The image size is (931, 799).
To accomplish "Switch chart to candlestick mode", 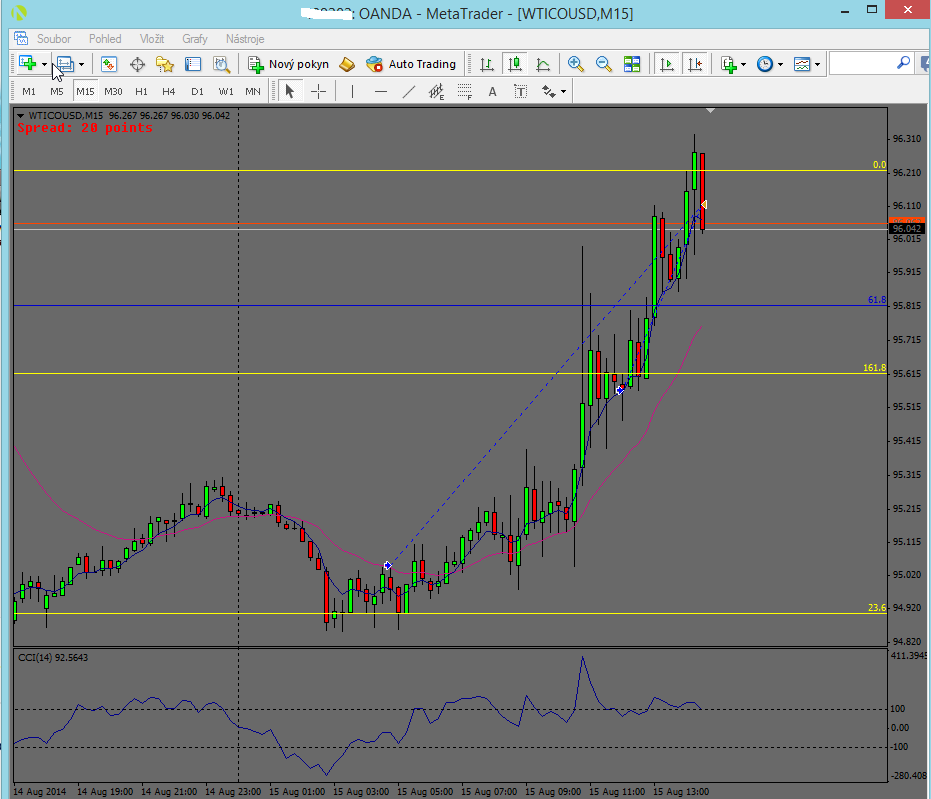I will [515, 64].
